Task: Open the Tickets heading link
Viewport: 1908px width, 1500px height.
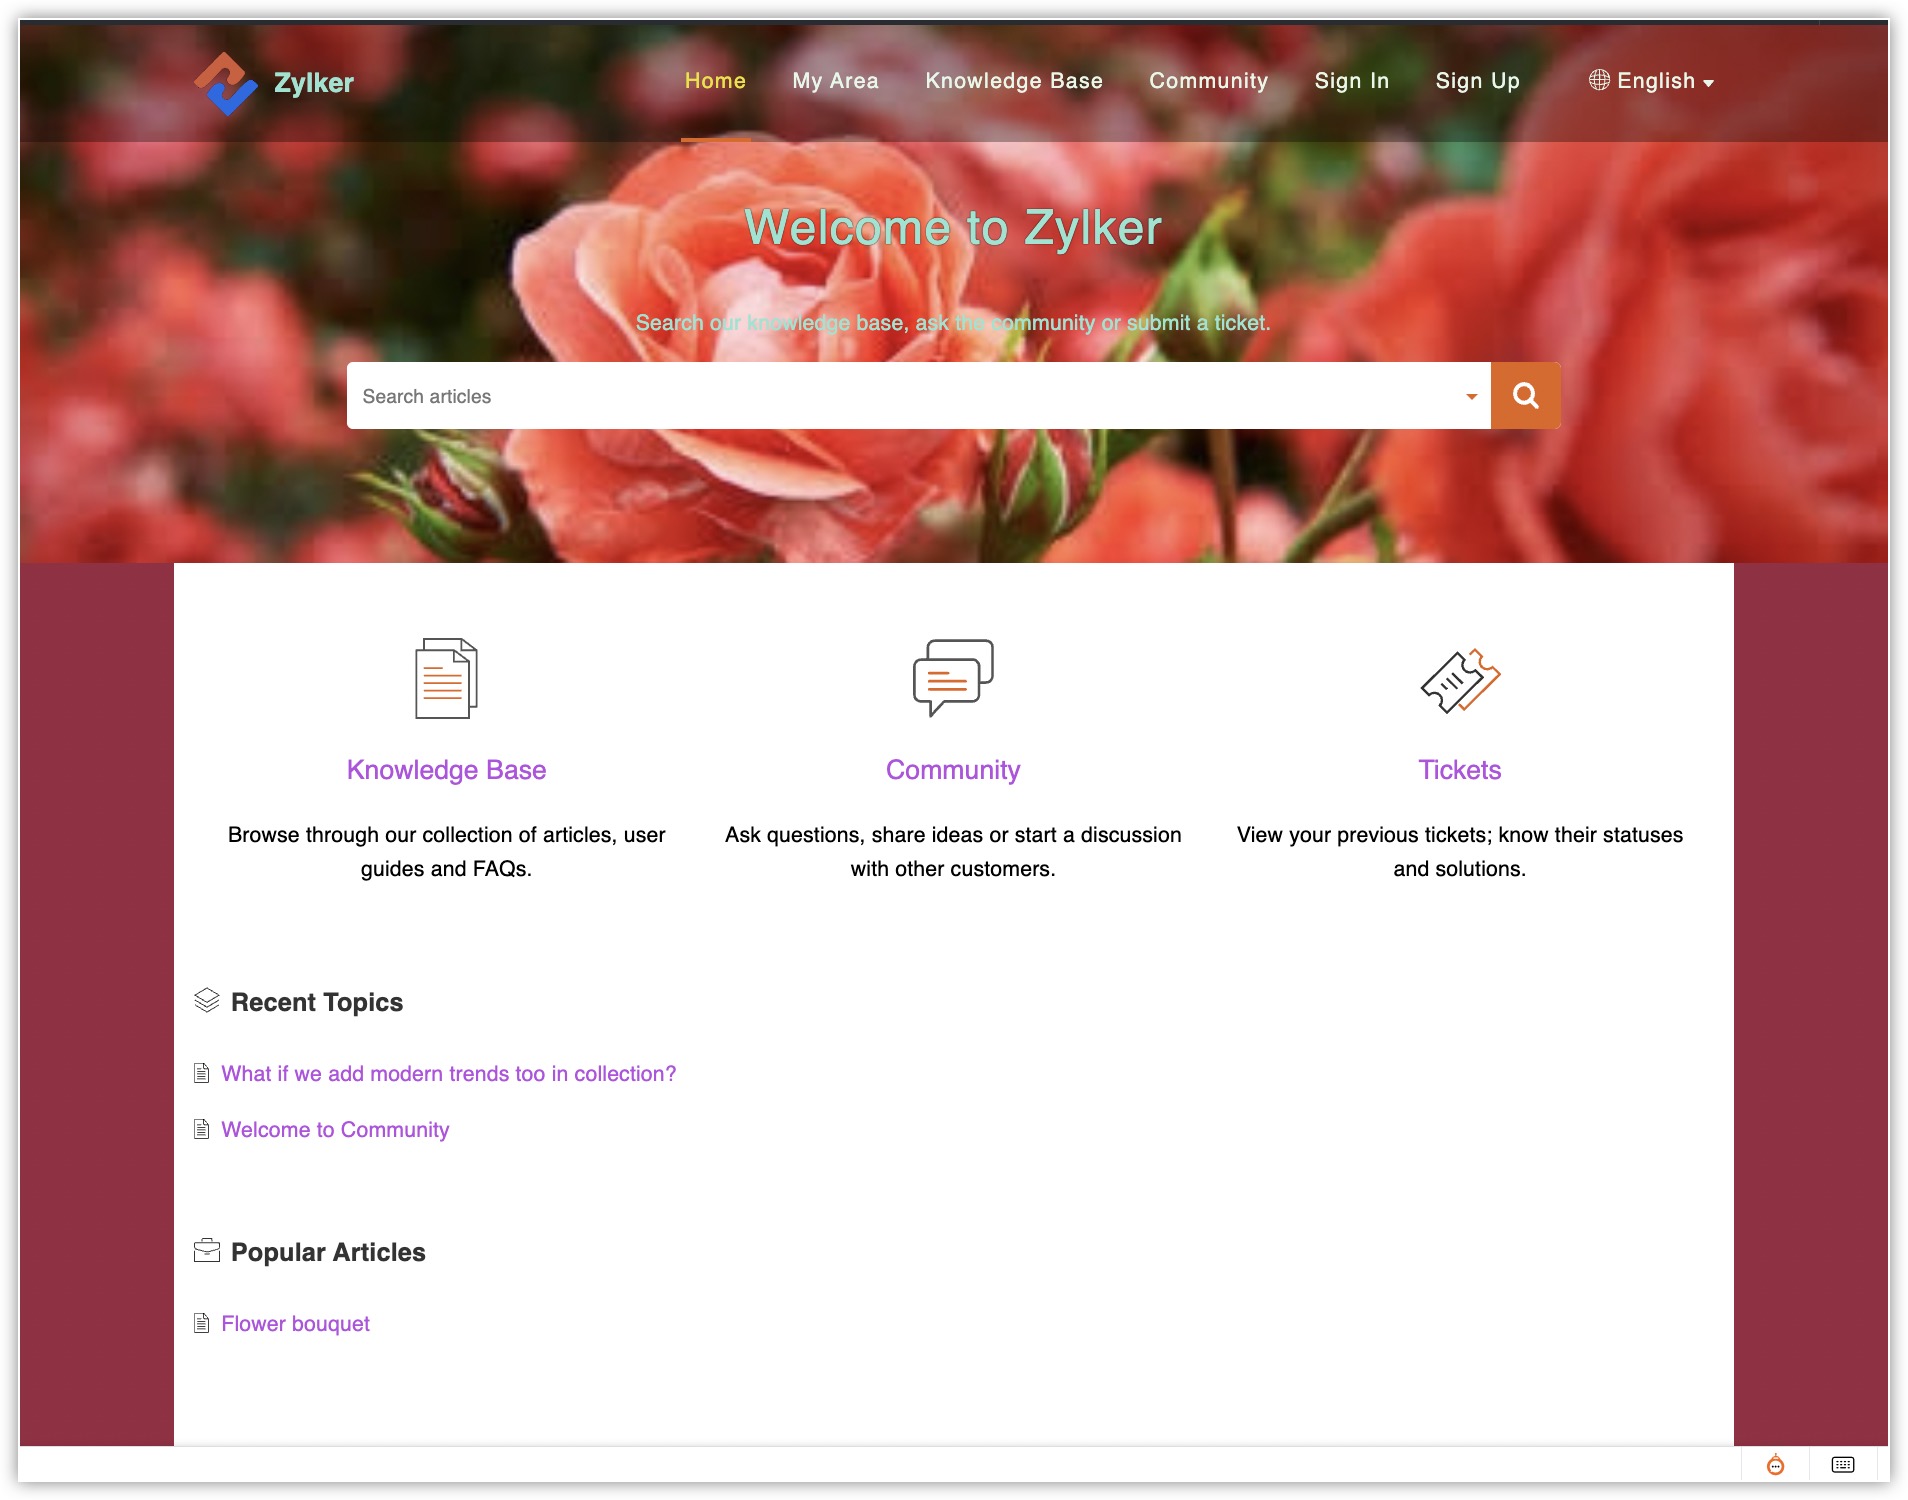Action: pos(1460,770)
